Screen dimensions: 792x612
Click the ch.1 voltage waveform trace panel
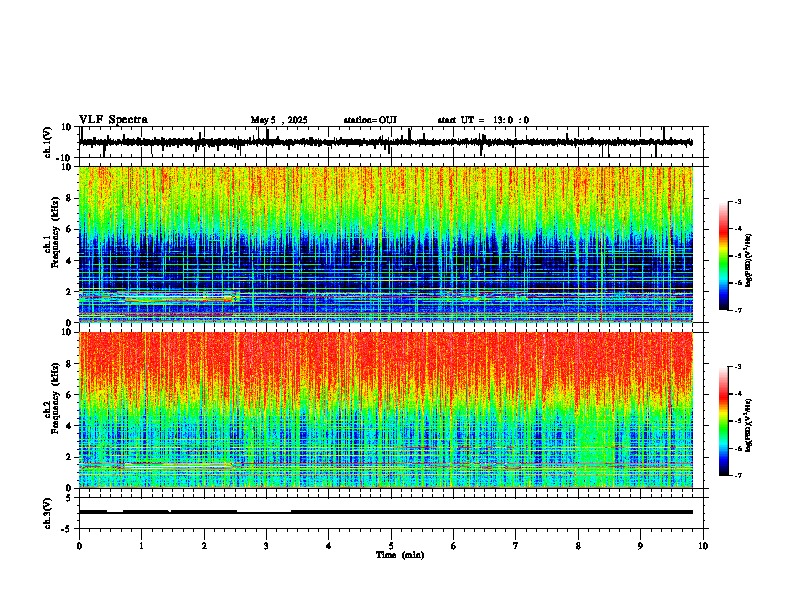coord(393,142)
